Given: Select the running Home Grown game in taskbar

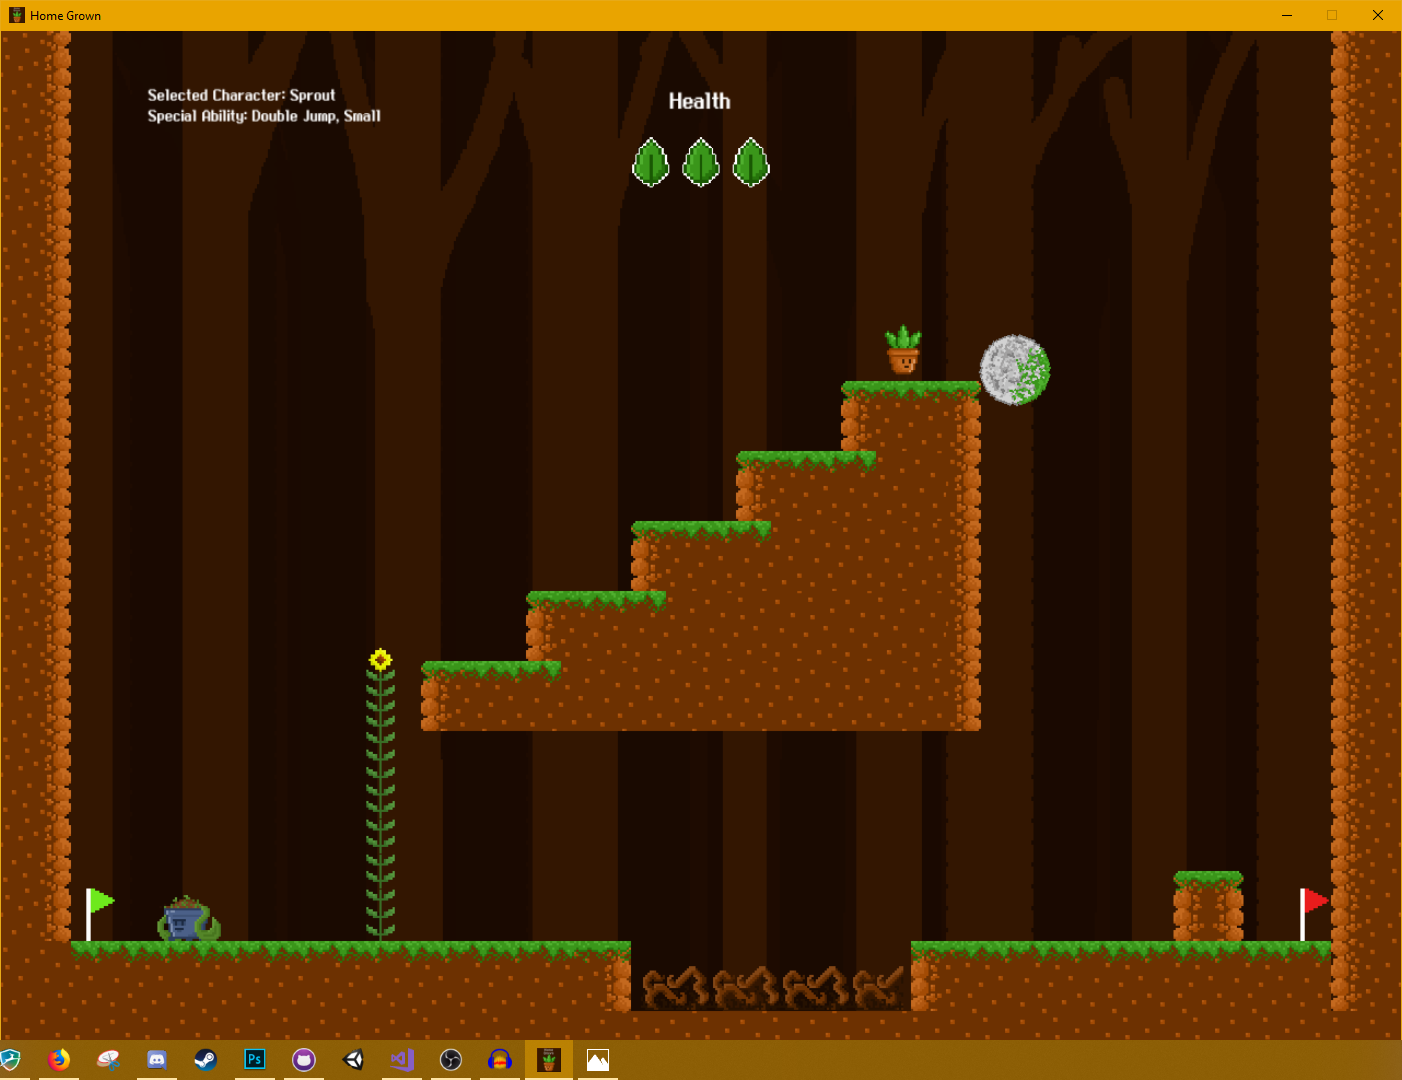Looking at the screenshot, I should point(549,1060).
